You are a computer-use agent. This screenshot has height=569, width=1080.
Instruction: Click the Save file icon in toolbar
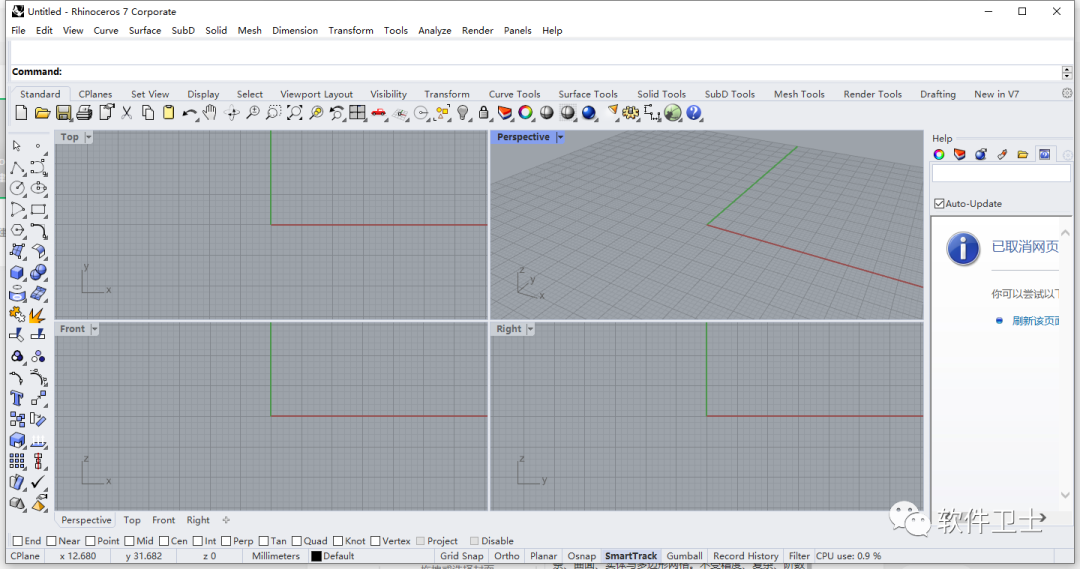(63, 113)
